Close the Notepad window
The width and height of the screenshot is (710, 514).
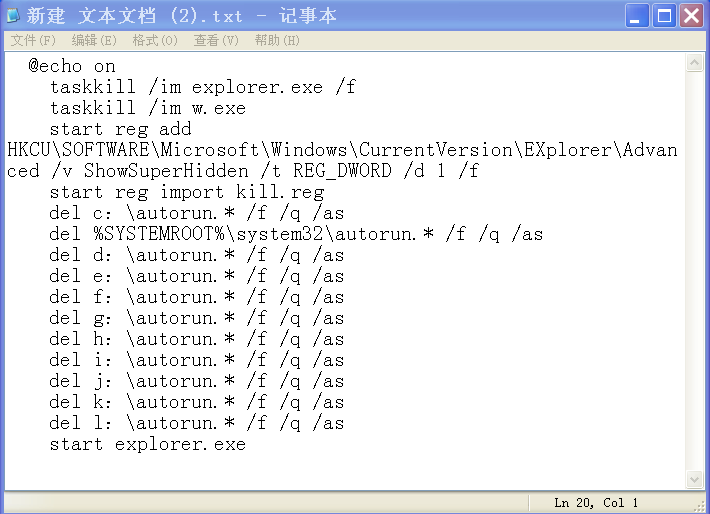click(691, 16)
